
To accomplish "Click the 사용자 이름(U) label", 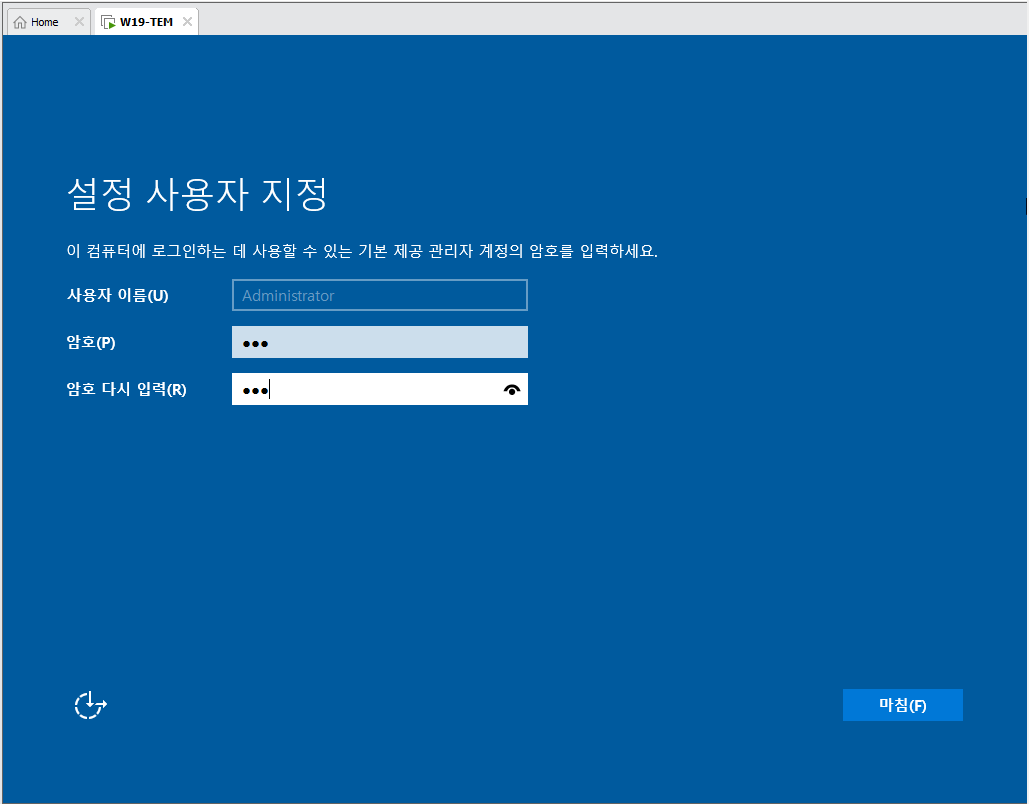I will pyautogui.click(x=117, y=295).
